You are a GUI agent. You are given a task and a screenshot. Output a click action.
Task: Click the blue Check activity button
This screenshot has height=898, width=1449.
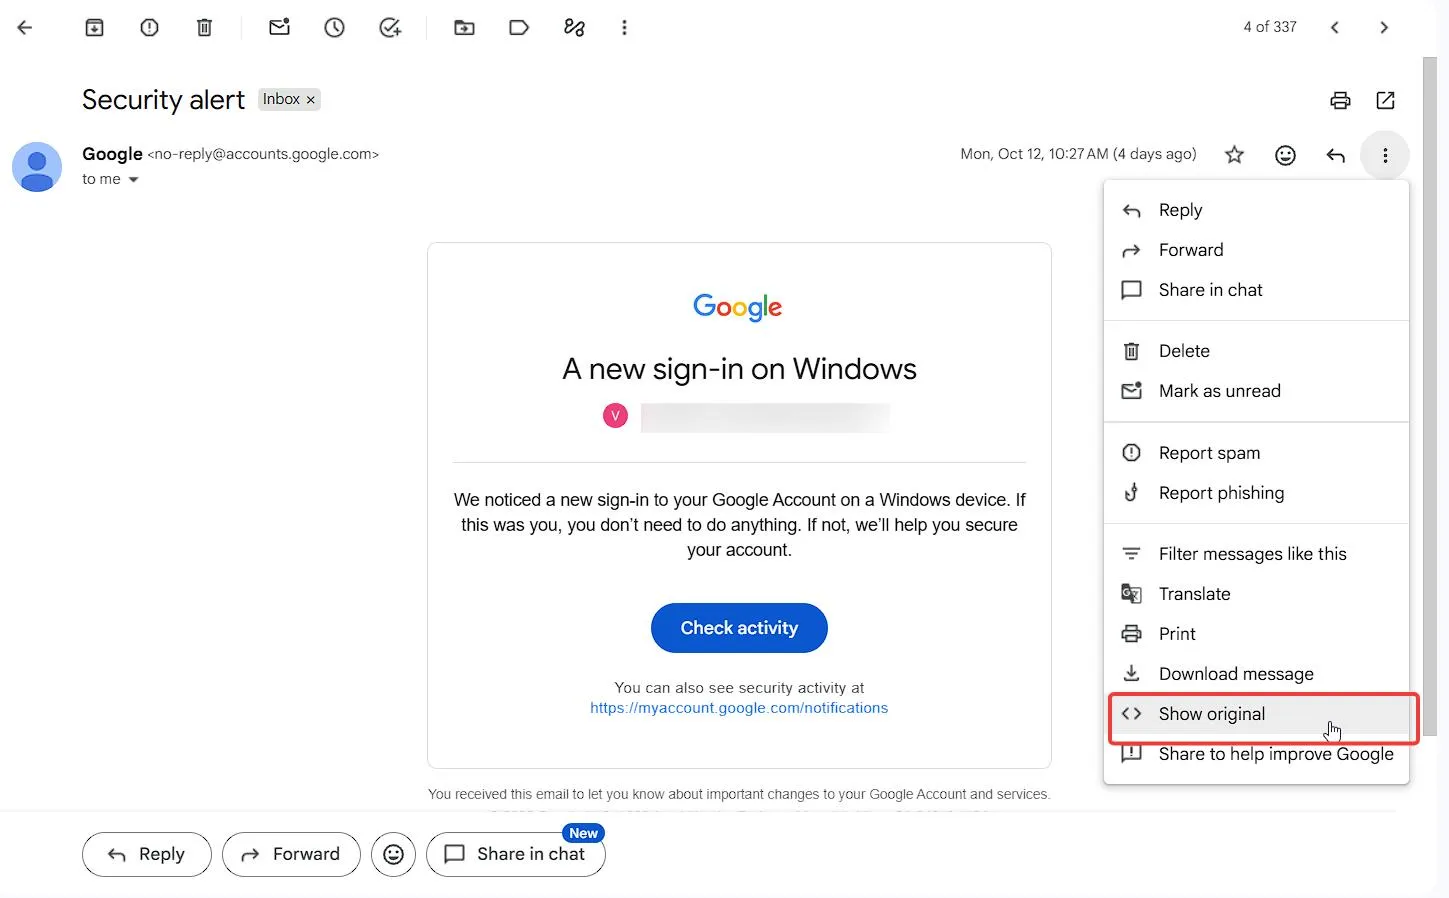tap(739, 628)
